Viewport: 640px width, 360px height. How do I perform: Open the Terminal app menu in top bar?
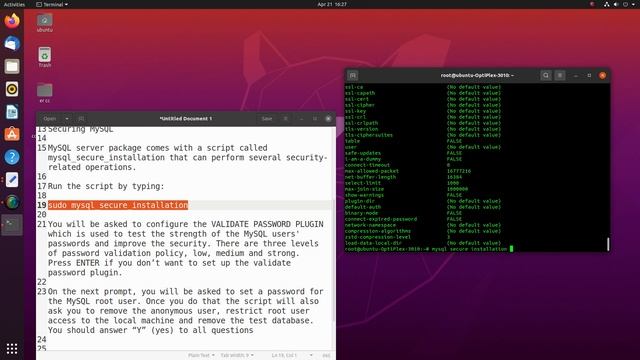click(52, 4)
